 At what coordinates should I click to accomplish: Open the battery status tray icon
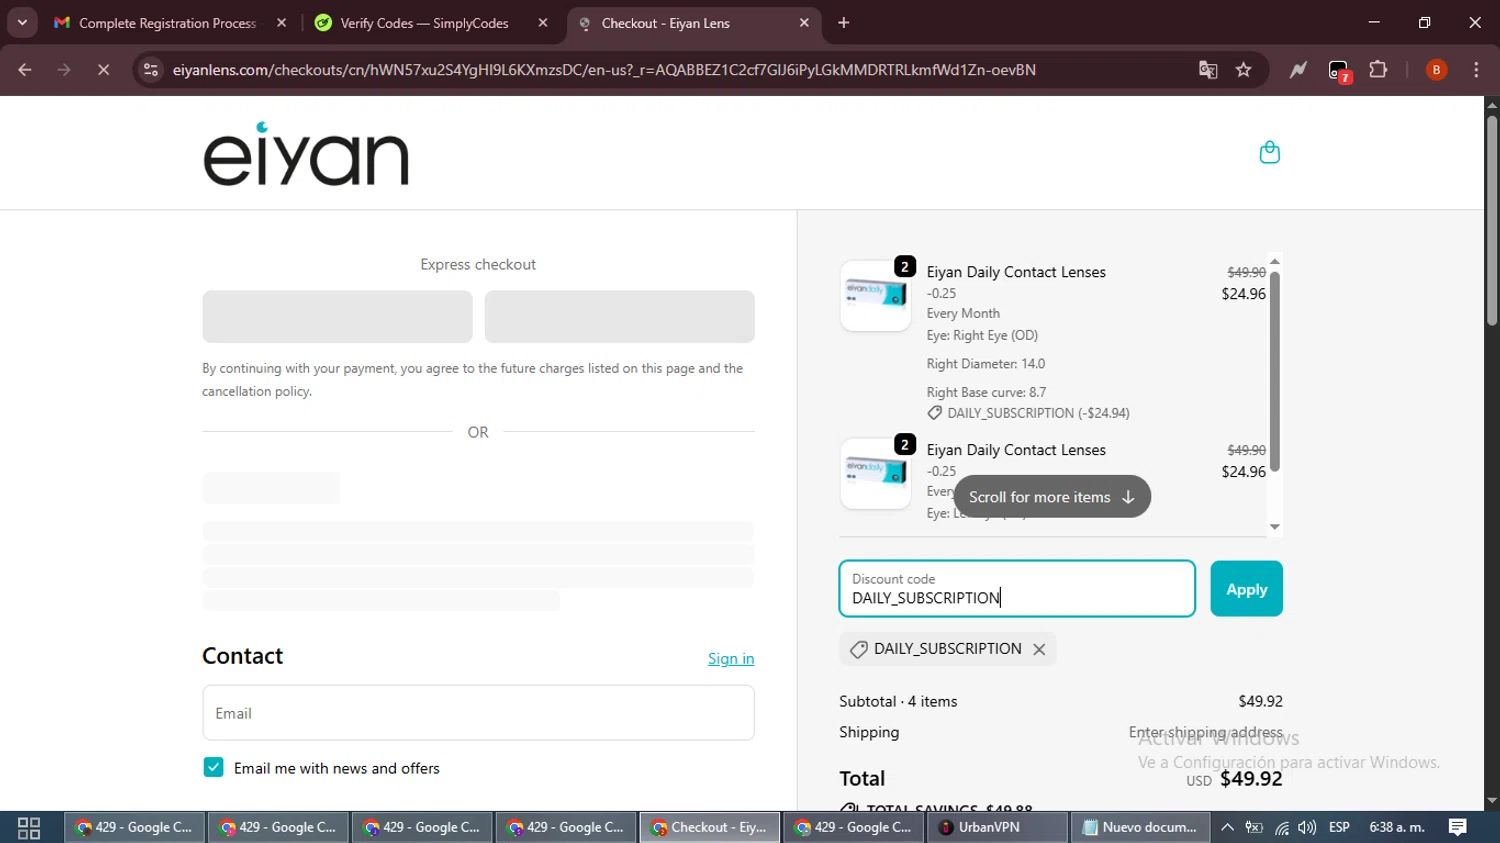pyautogui.click(x=1254, y=828)
